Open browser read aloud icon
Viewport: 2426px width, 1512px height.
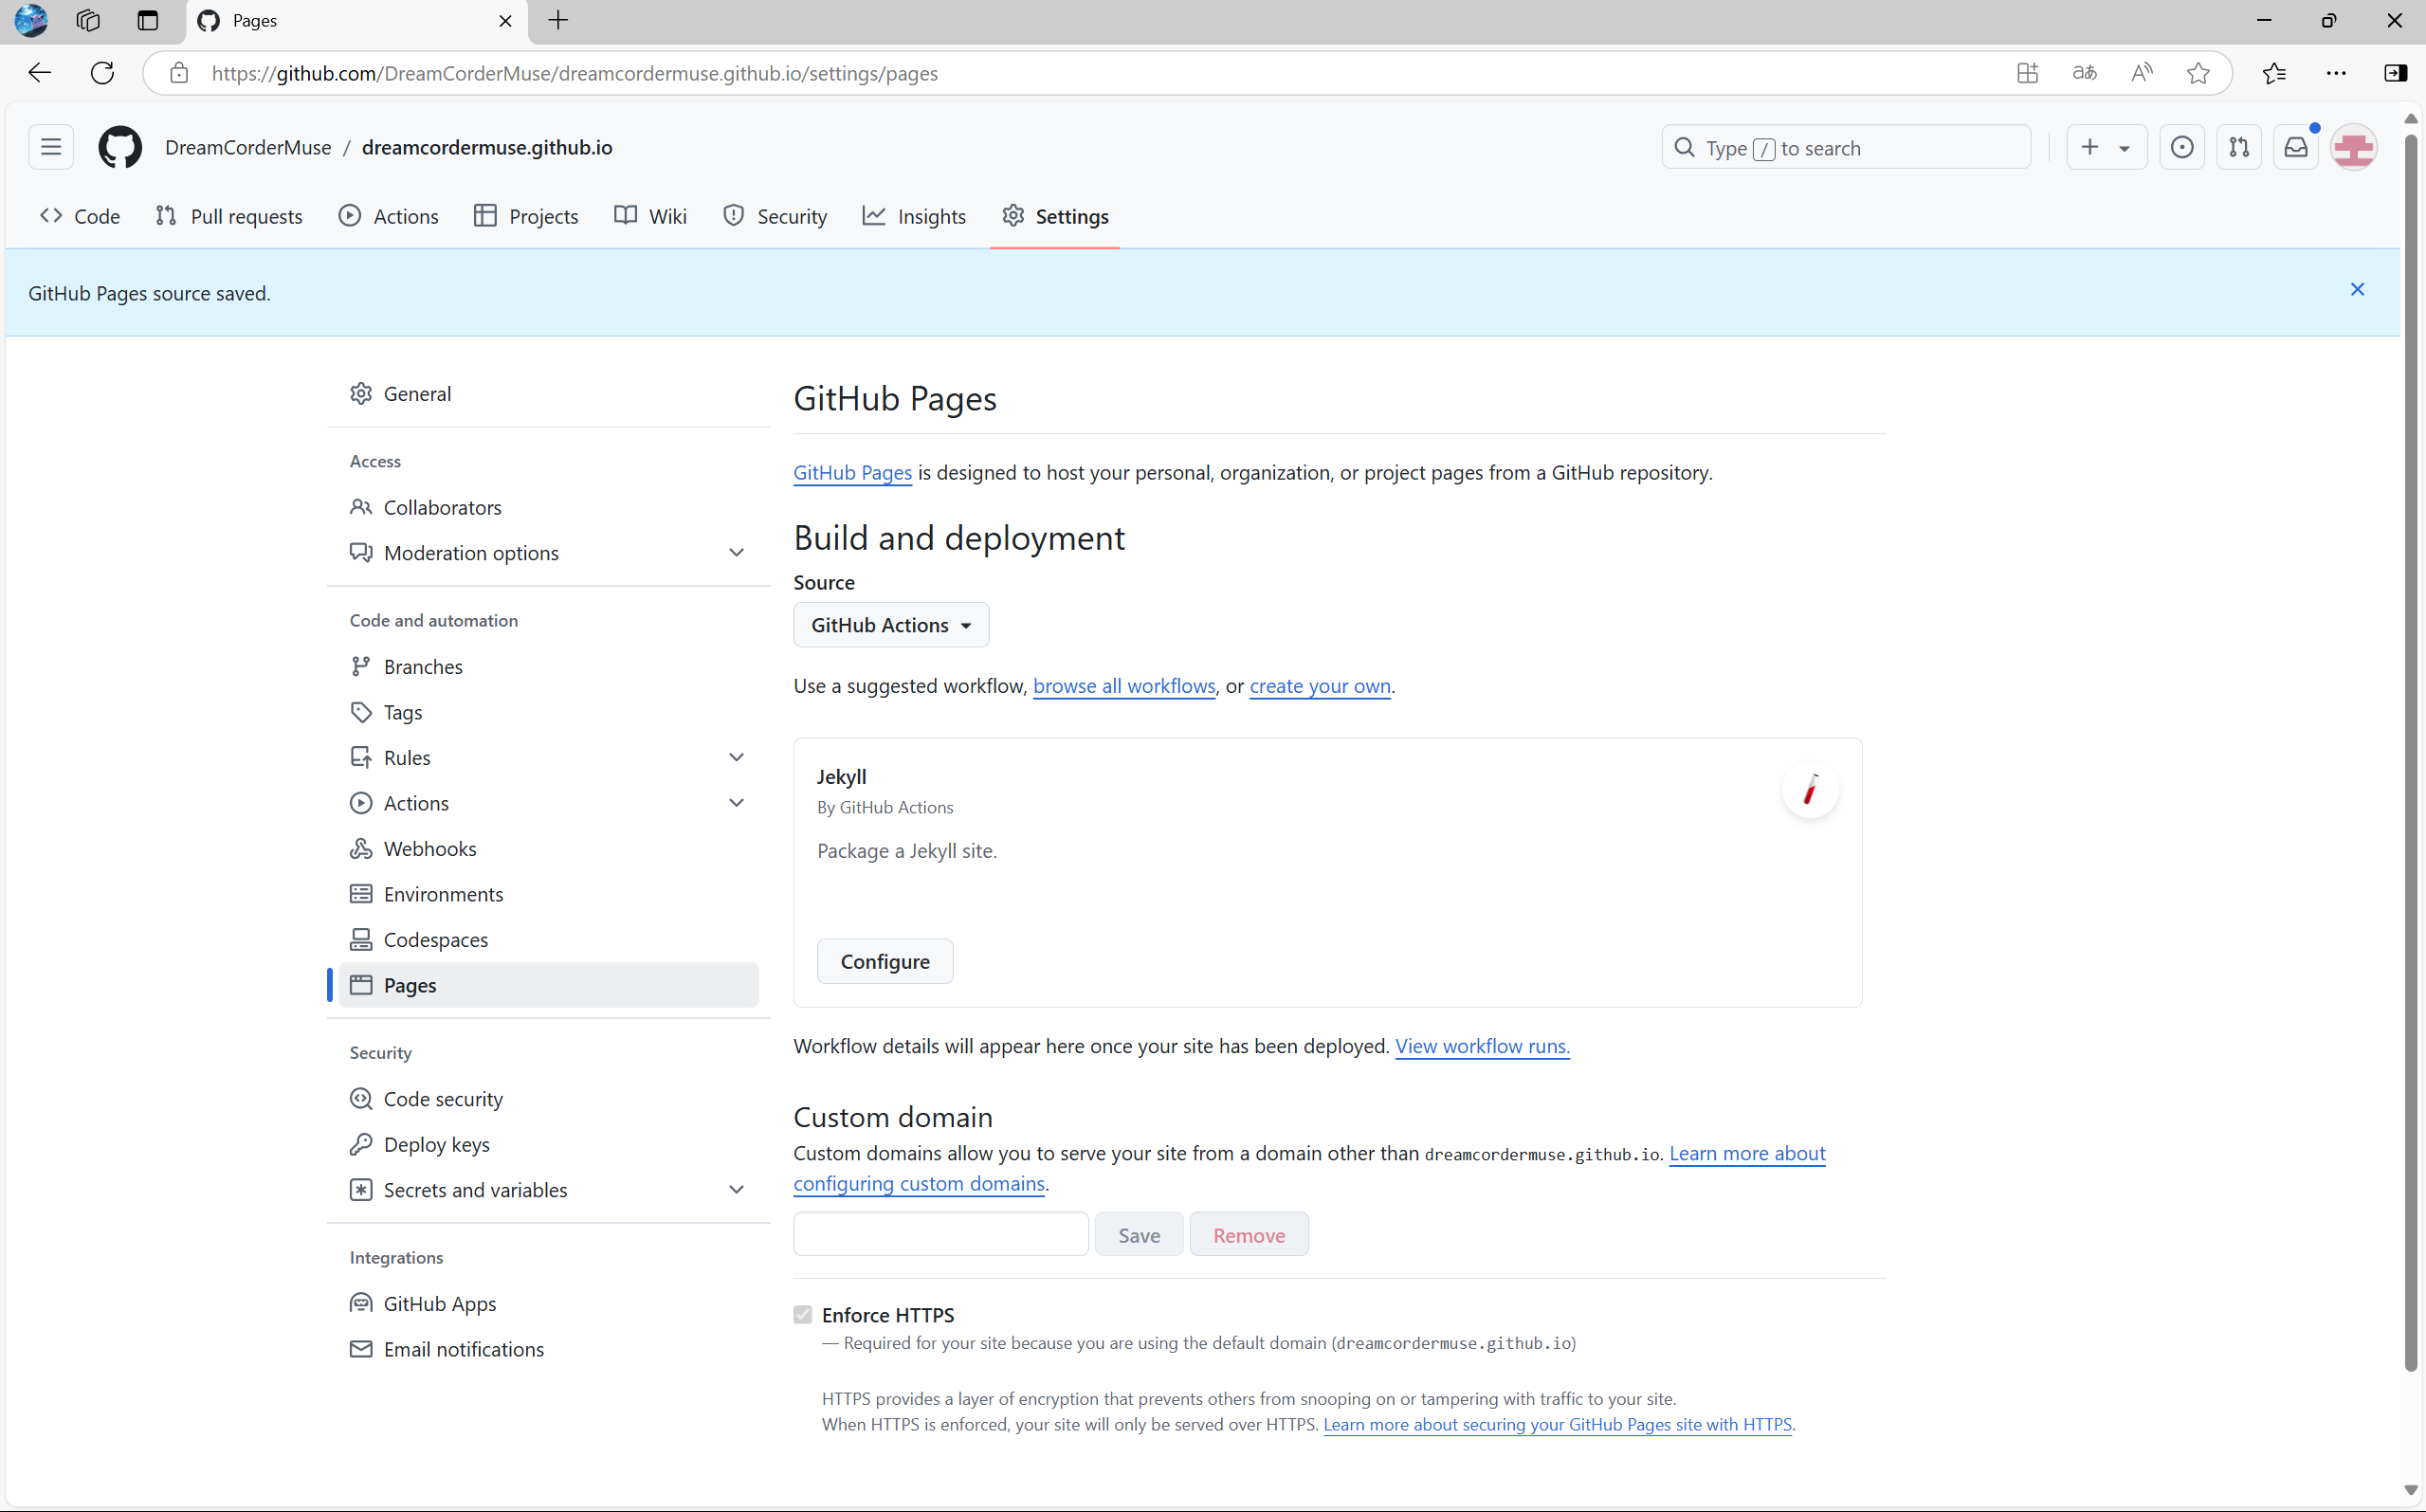(x=2141, y=72)
